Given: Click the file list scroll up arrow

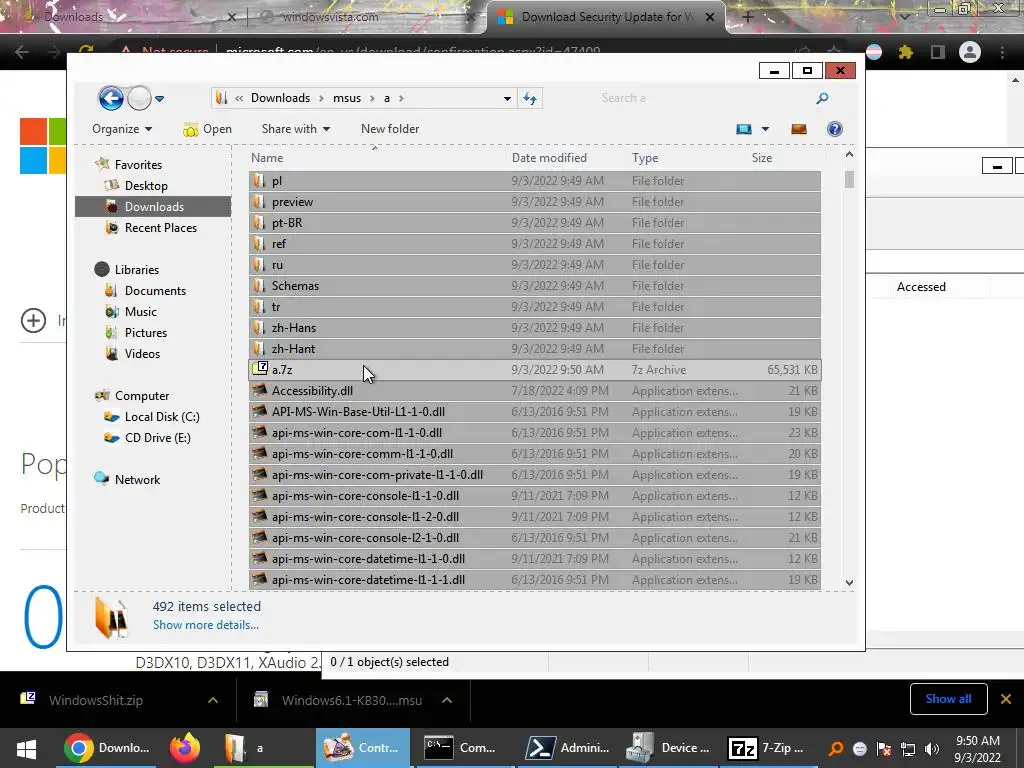Looking at the screenshot, I should pos(849,155).
